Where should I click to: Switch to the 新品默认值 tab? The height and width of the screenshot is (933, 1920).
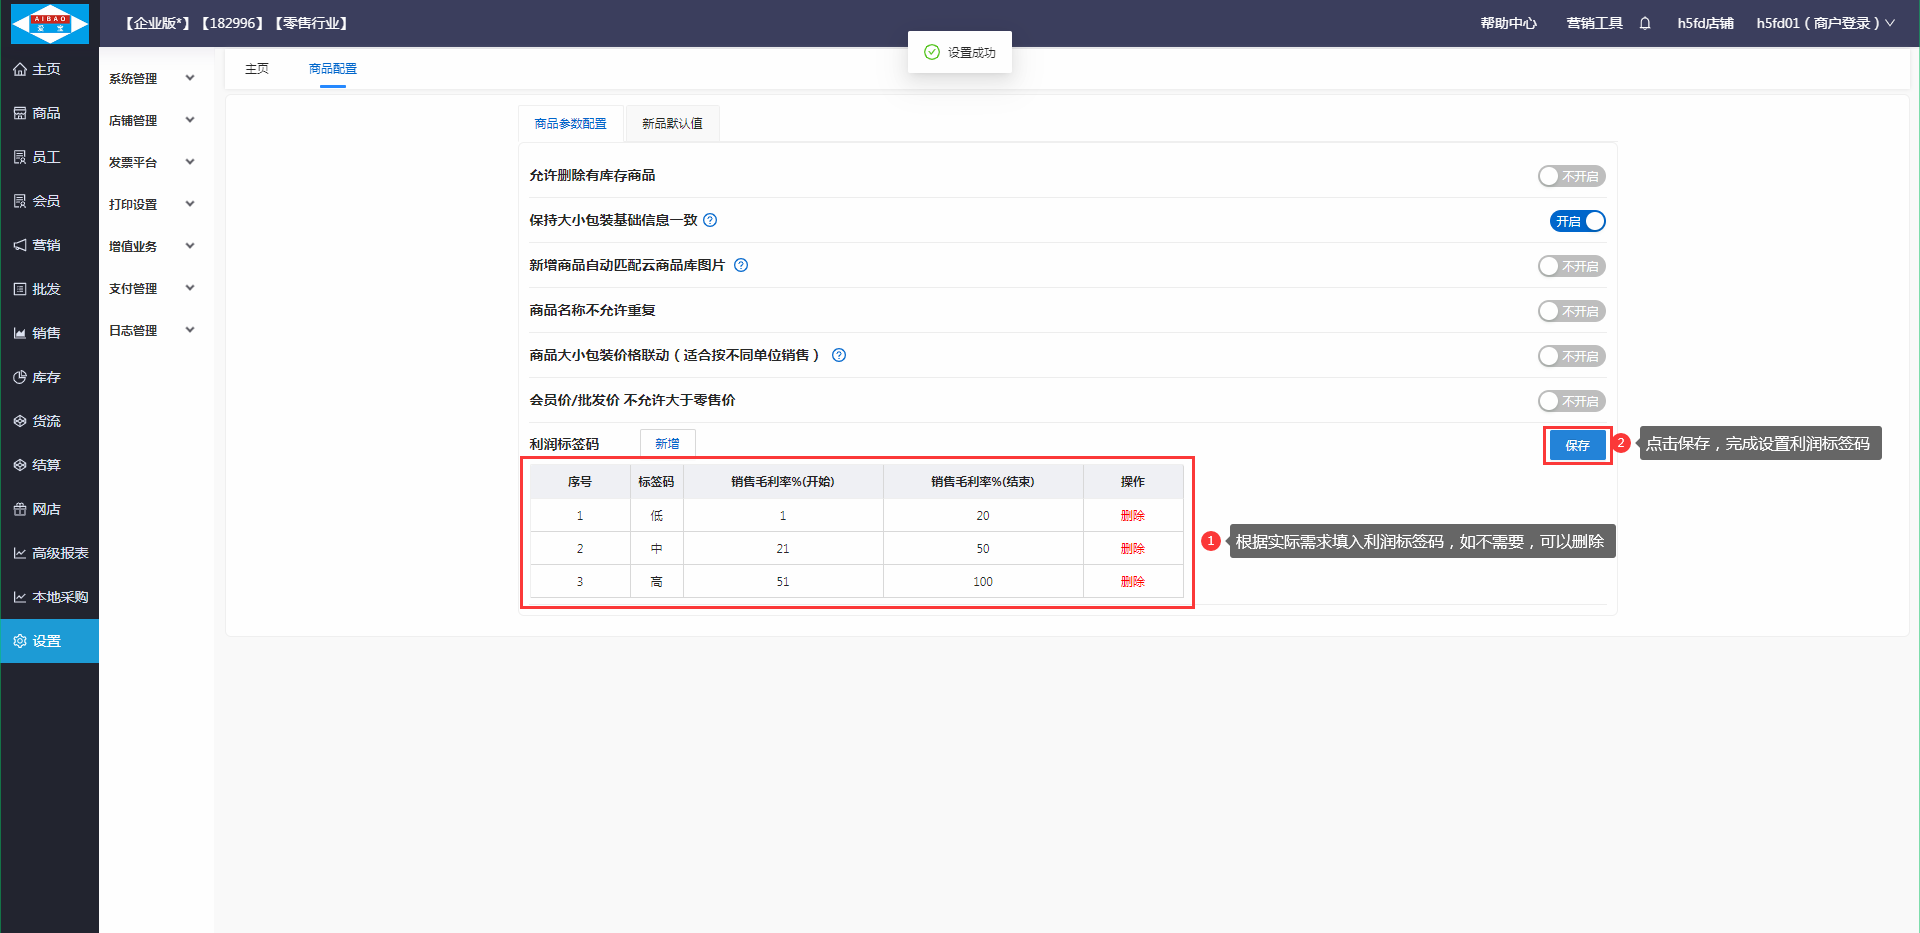(672, 124)
